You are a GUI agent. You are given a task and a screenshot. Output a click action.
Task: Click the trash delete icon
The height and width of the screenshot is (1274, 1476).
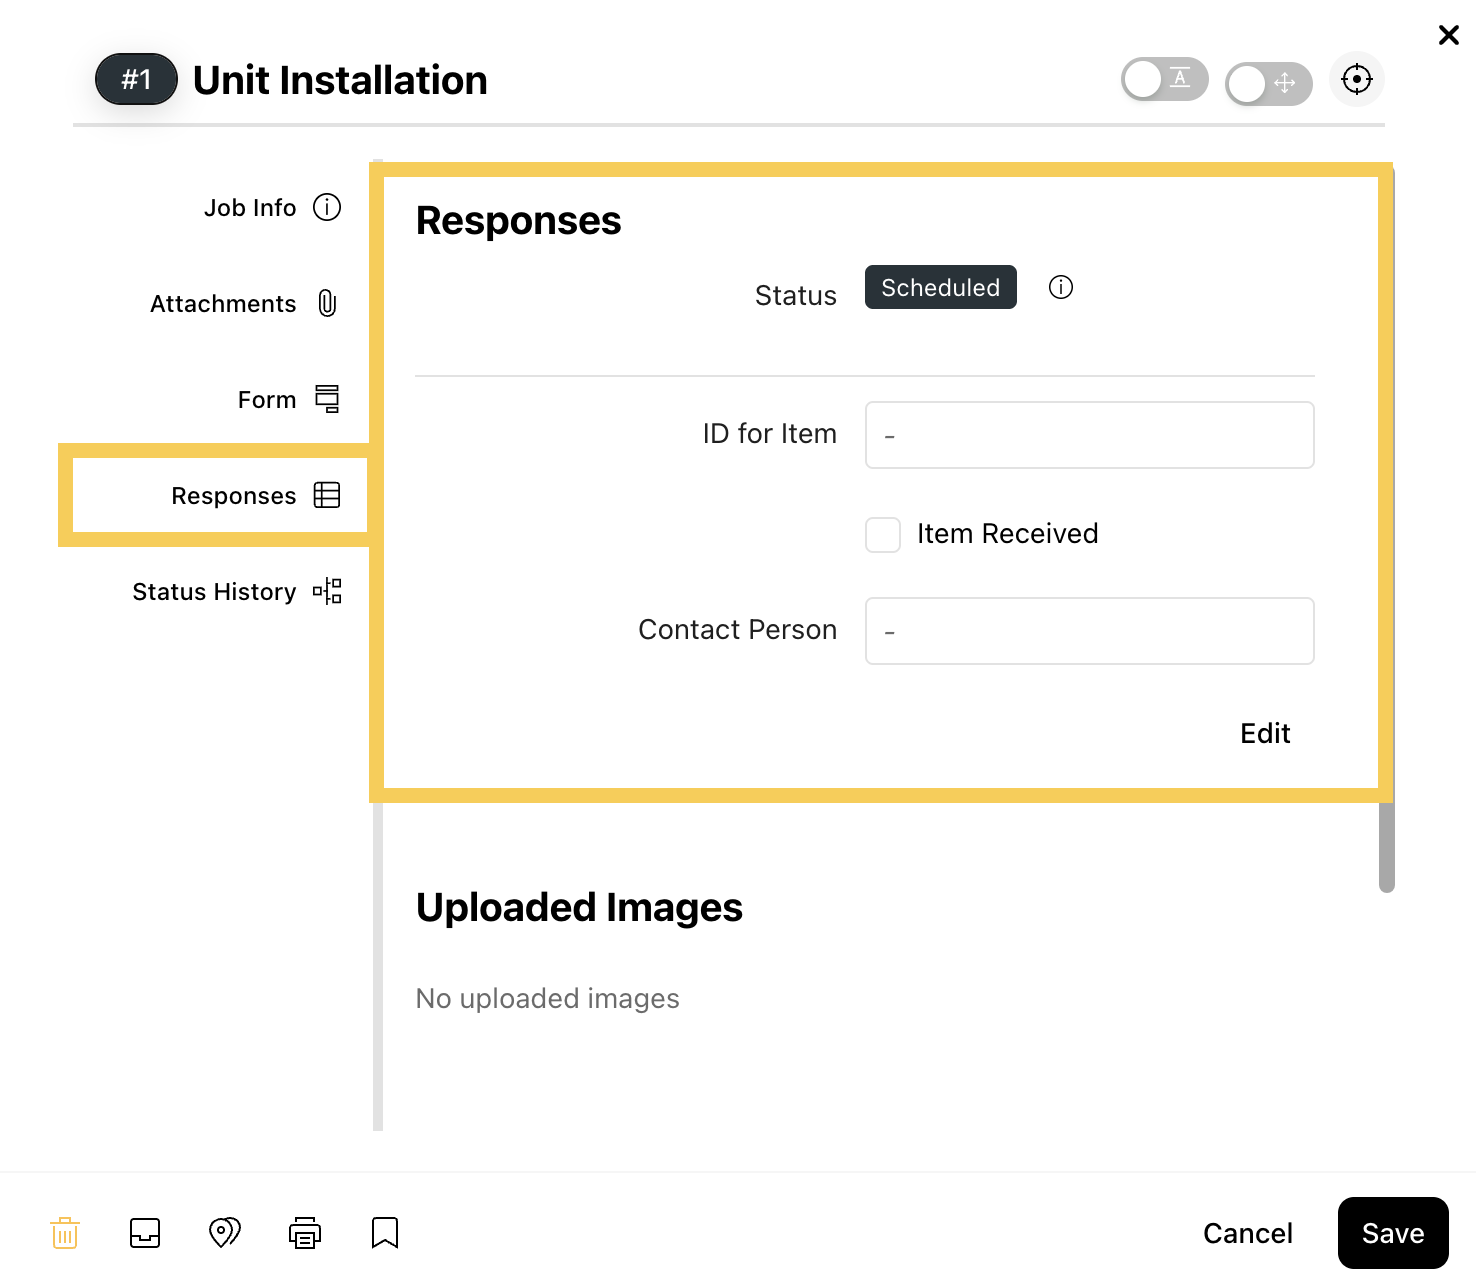65,1233
